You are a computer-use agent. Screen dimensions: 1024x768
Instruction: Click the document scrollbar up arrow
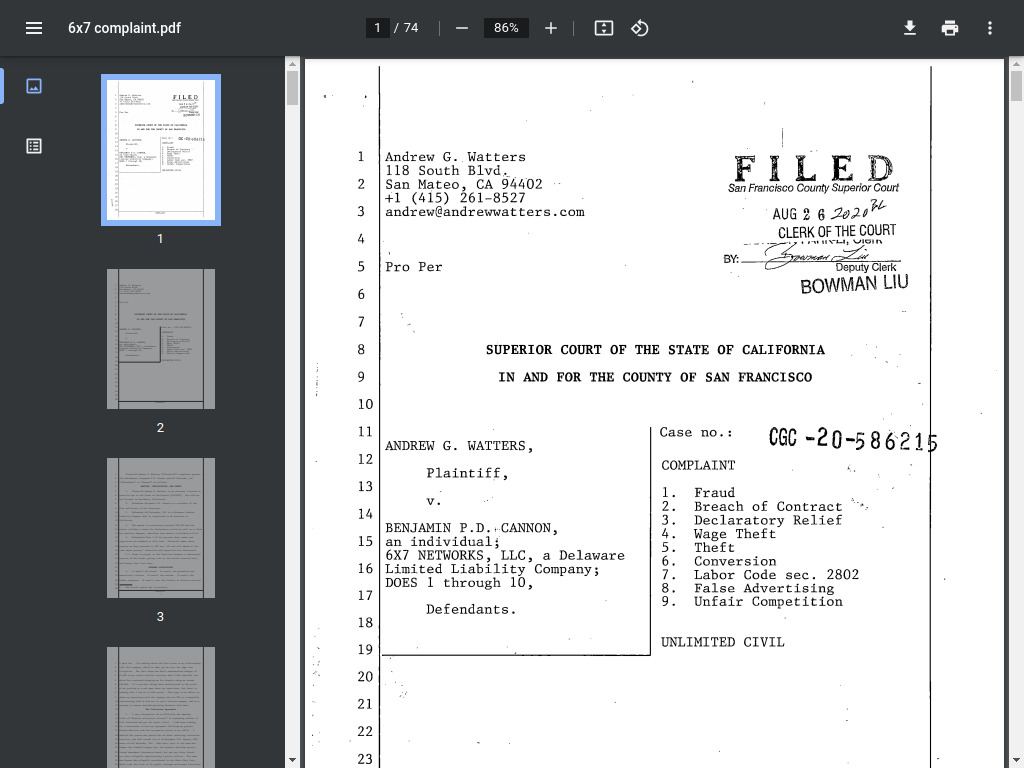[x=1016, y=63]
